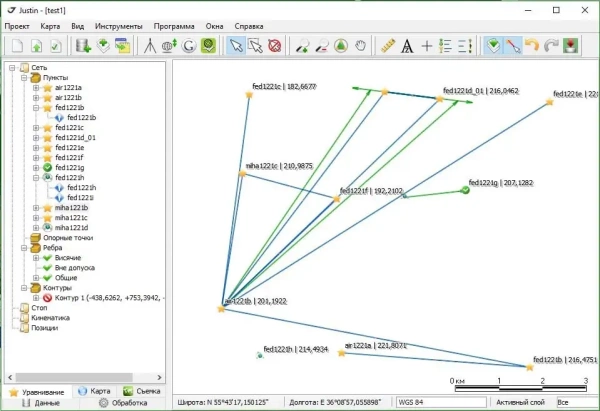Click the database add icon with green plus

point(83,46)
